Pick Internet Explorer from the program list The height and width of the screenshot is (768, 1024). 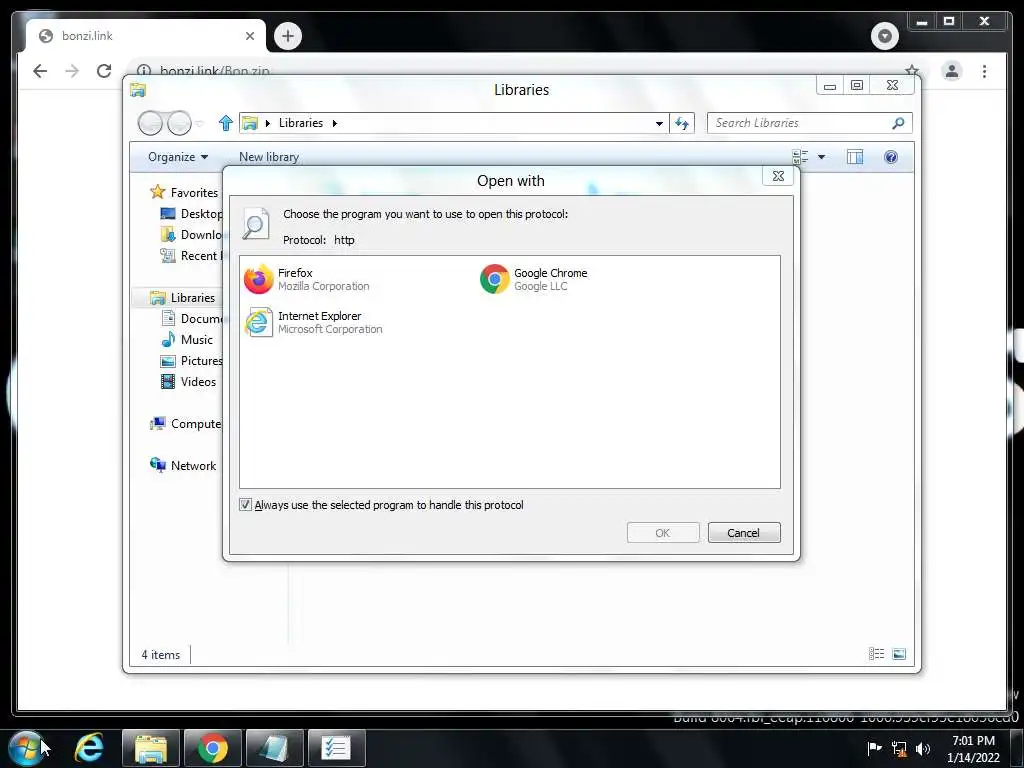tap(313, 323)
